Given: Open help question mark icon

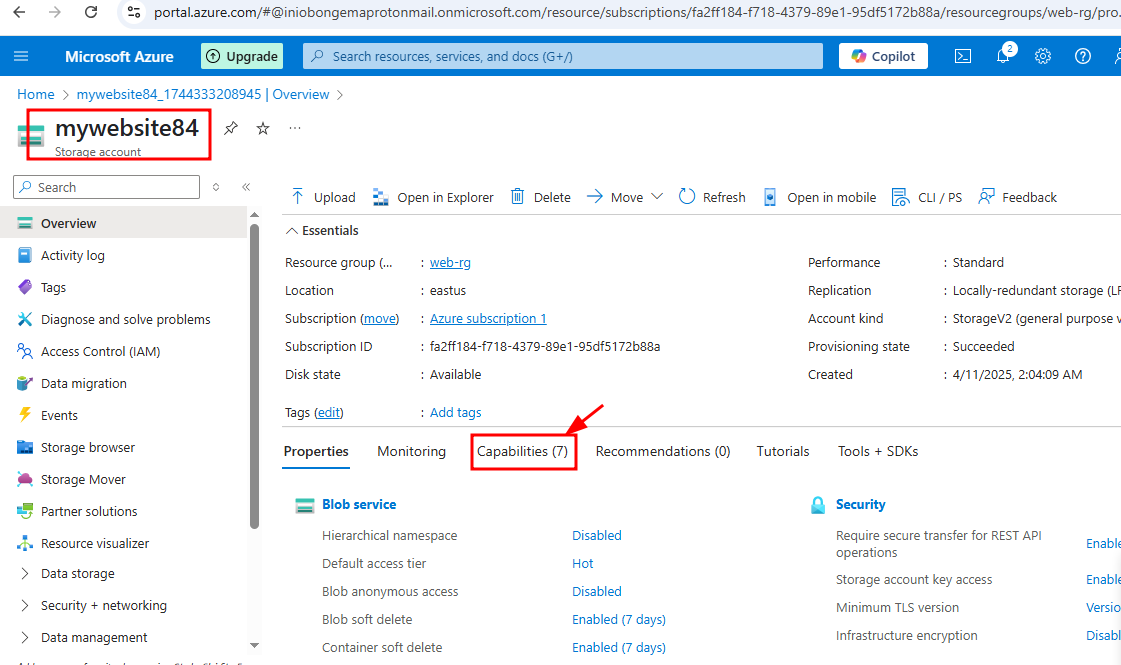Looking at the screenshot, I should tap(1083, 56).
